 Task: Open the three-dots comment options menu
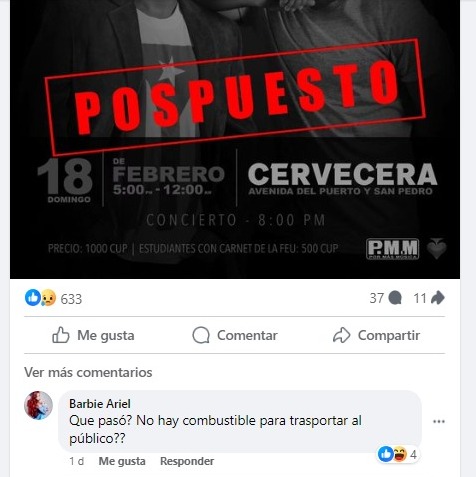click(x=439, y=422)
